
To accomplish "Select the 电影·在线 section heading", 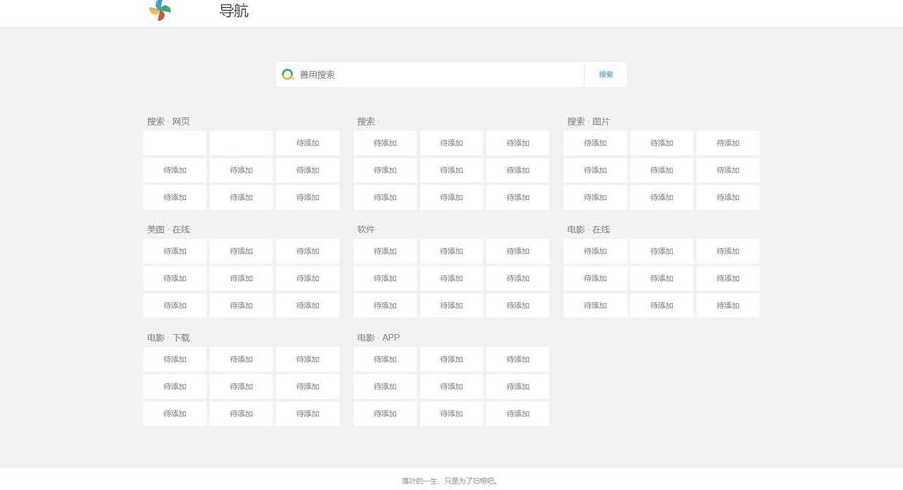I will click(x=588, y=229).
